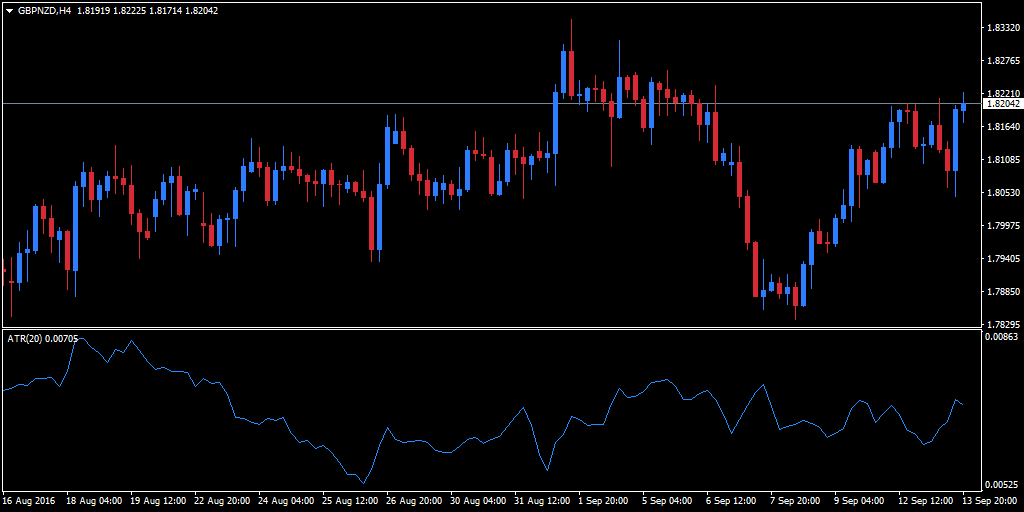Screen dimensions: 1024x512
Task: Click the 16 Aug 2016 time label
Action: point(29,501)
